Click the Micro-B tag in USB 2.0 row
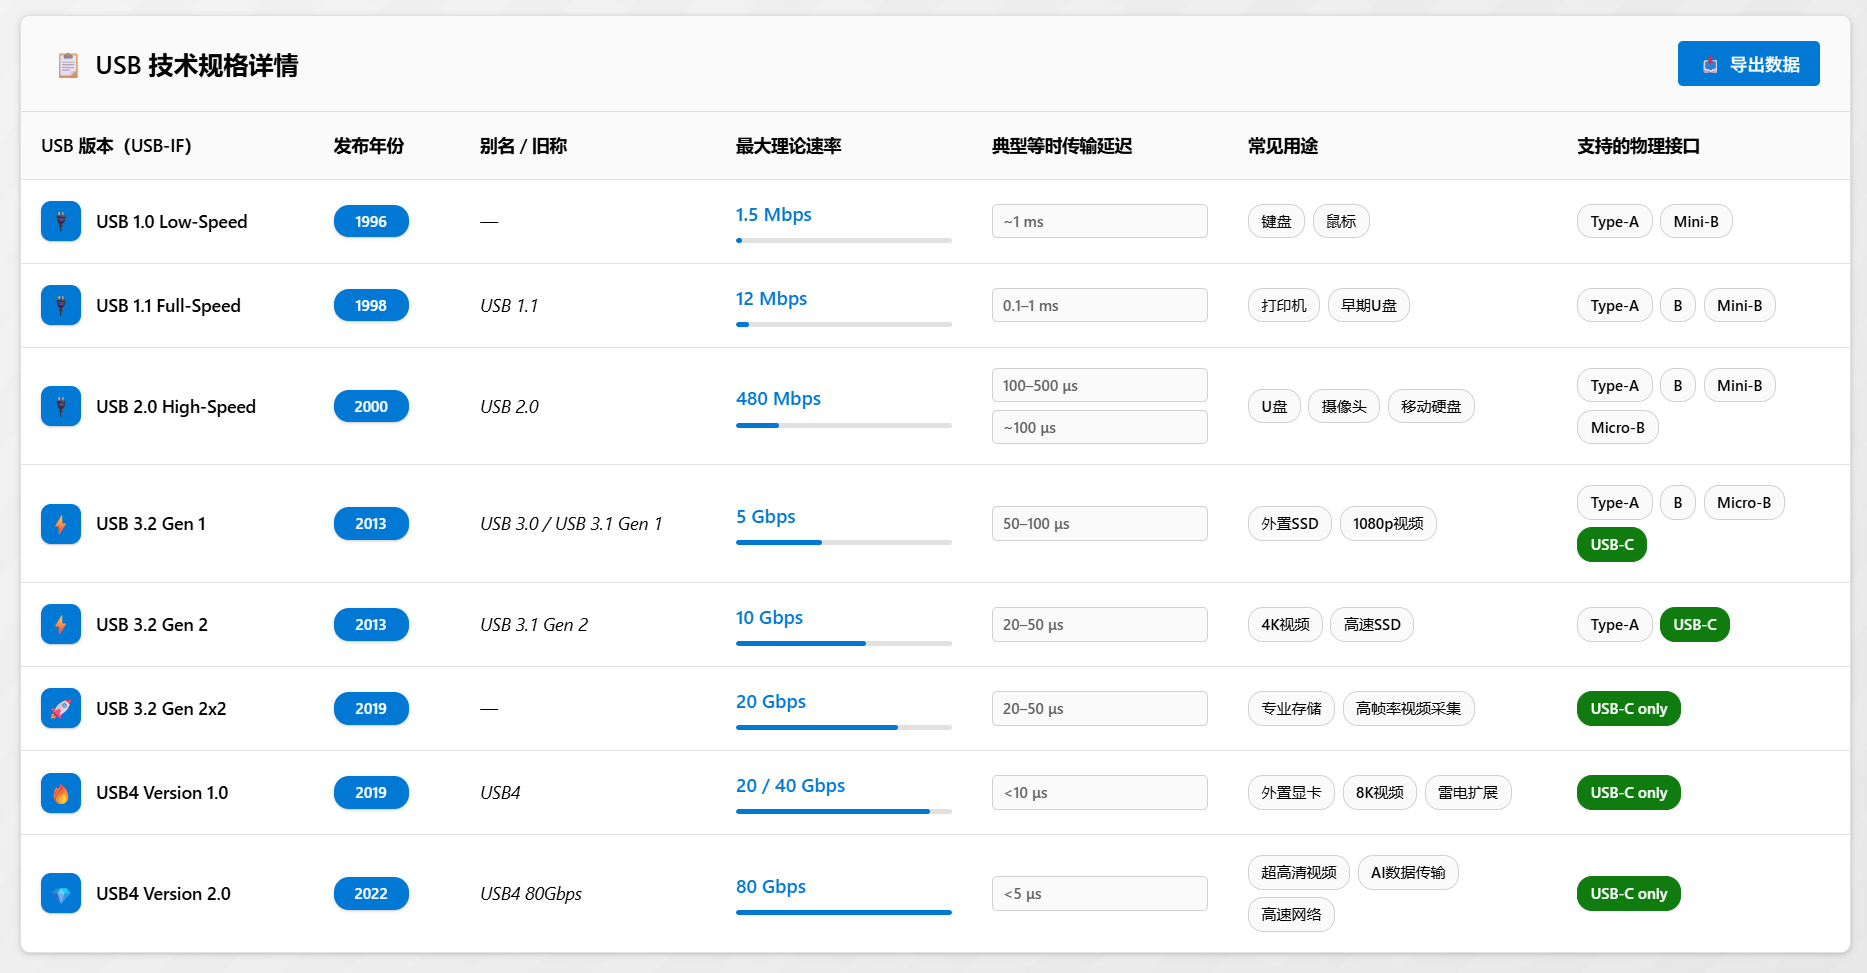The width and height of the screenshot is (1867, 973). 1618,427
